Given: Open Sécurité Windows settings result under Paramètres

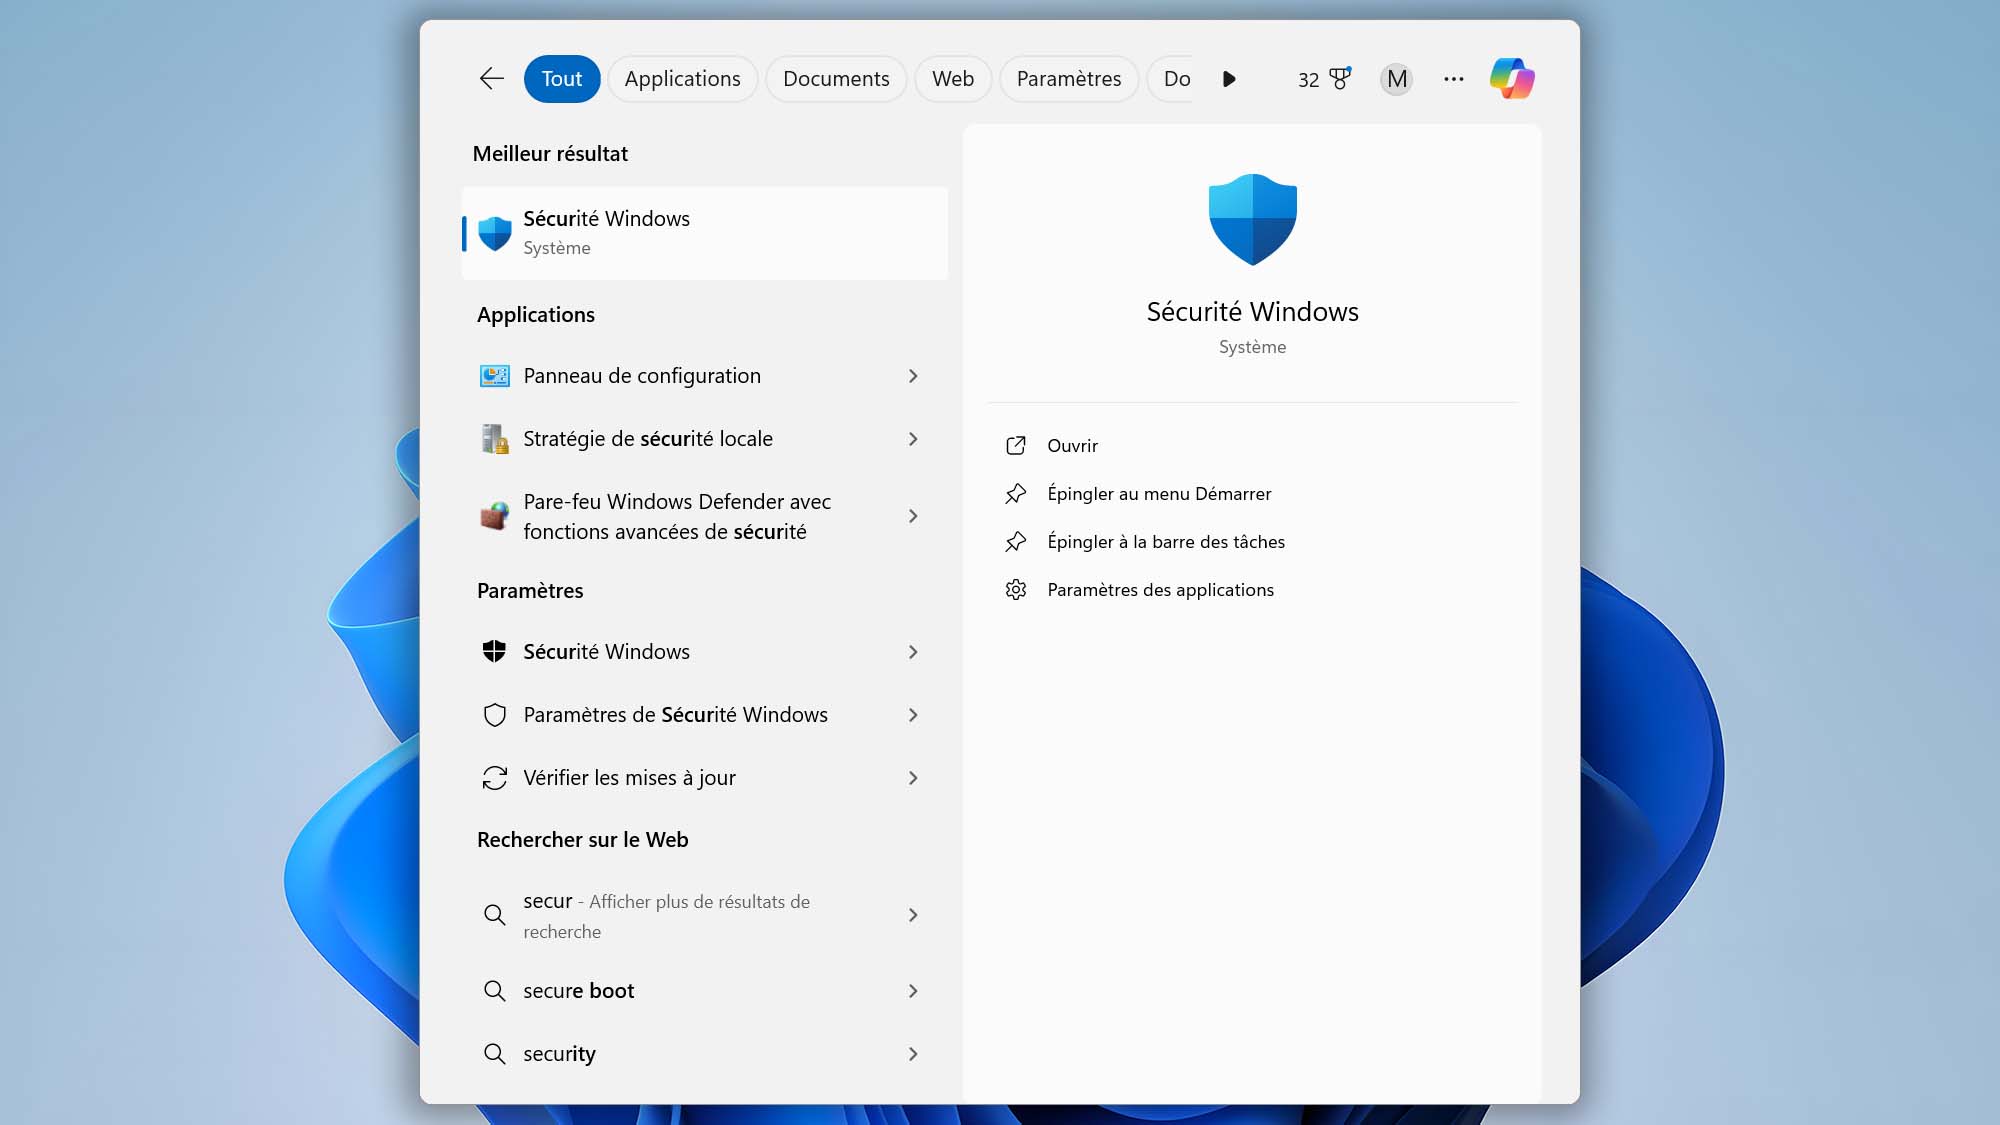Looking at the screenshot, I should click(x=705, y=652).
